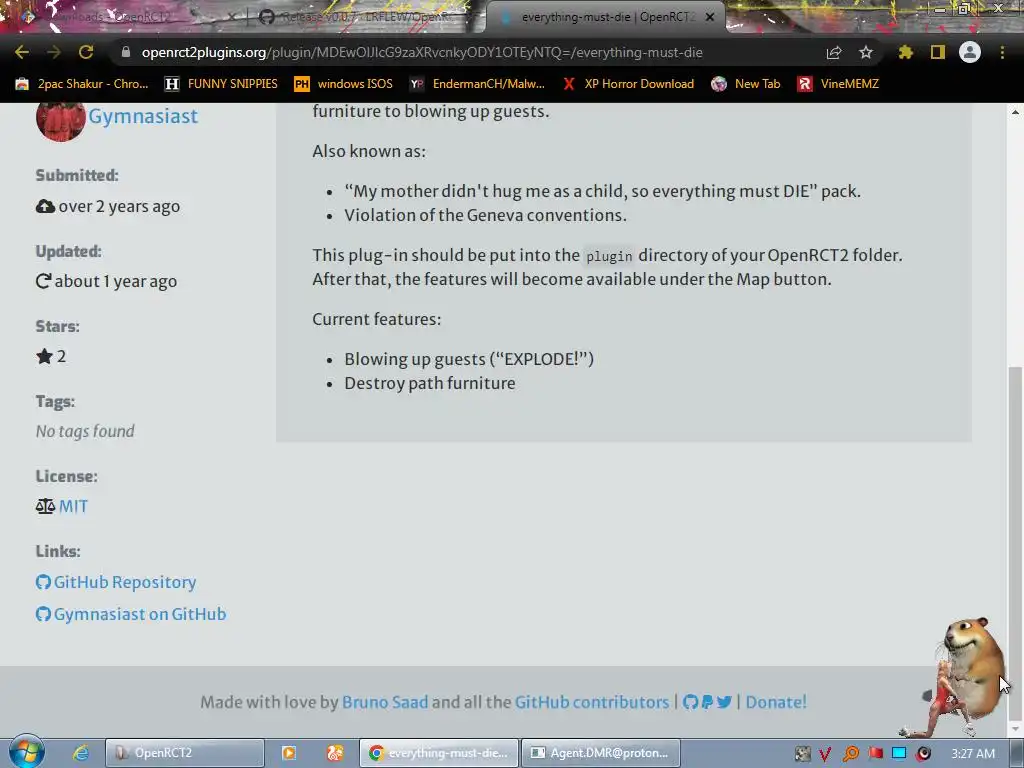Open Chrome extensions puzzle icon
The height and width of the screenshot is (768, 1024).
905,52
